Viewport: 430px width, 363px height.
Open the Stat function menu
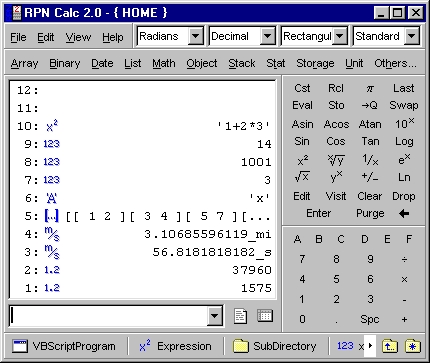tap(276, 63)
